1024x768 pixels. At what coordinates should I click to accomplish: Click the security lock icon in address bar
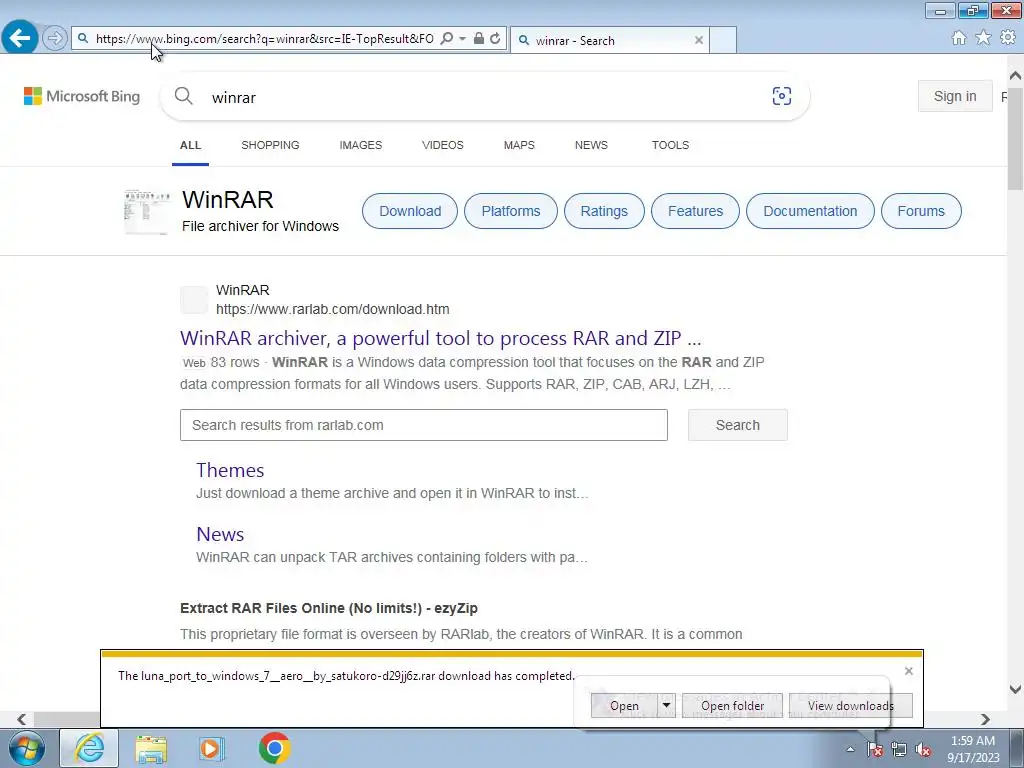pyautogui.click(x=479, y=39)
